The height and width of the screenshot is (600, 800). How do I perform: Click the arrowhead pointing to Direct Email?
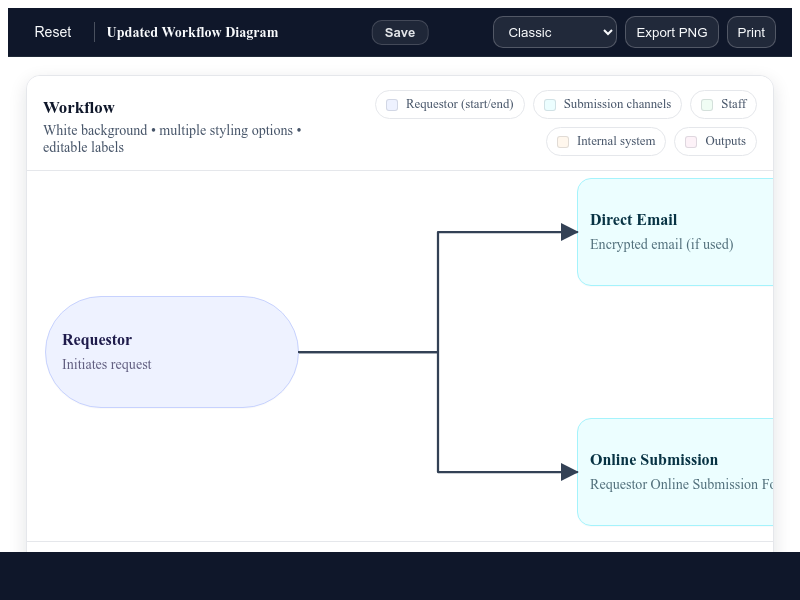click(569, 232)
